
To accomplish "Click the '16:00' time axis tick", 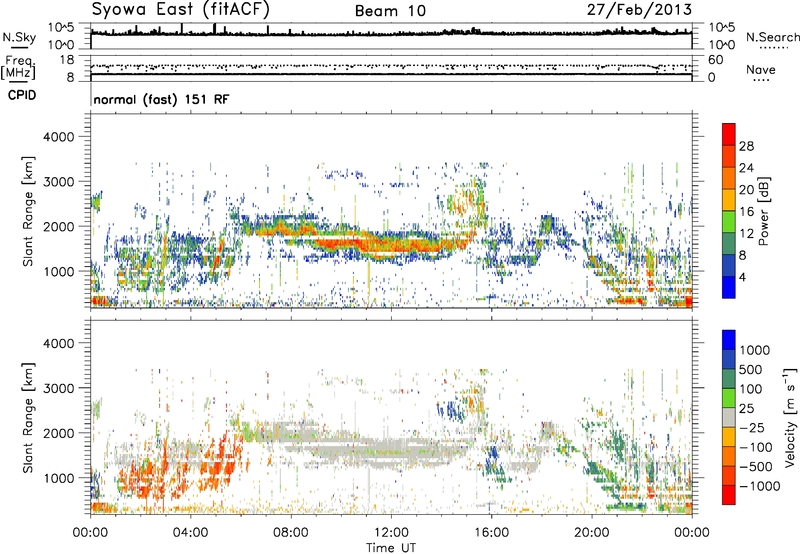I will (491, 533).
